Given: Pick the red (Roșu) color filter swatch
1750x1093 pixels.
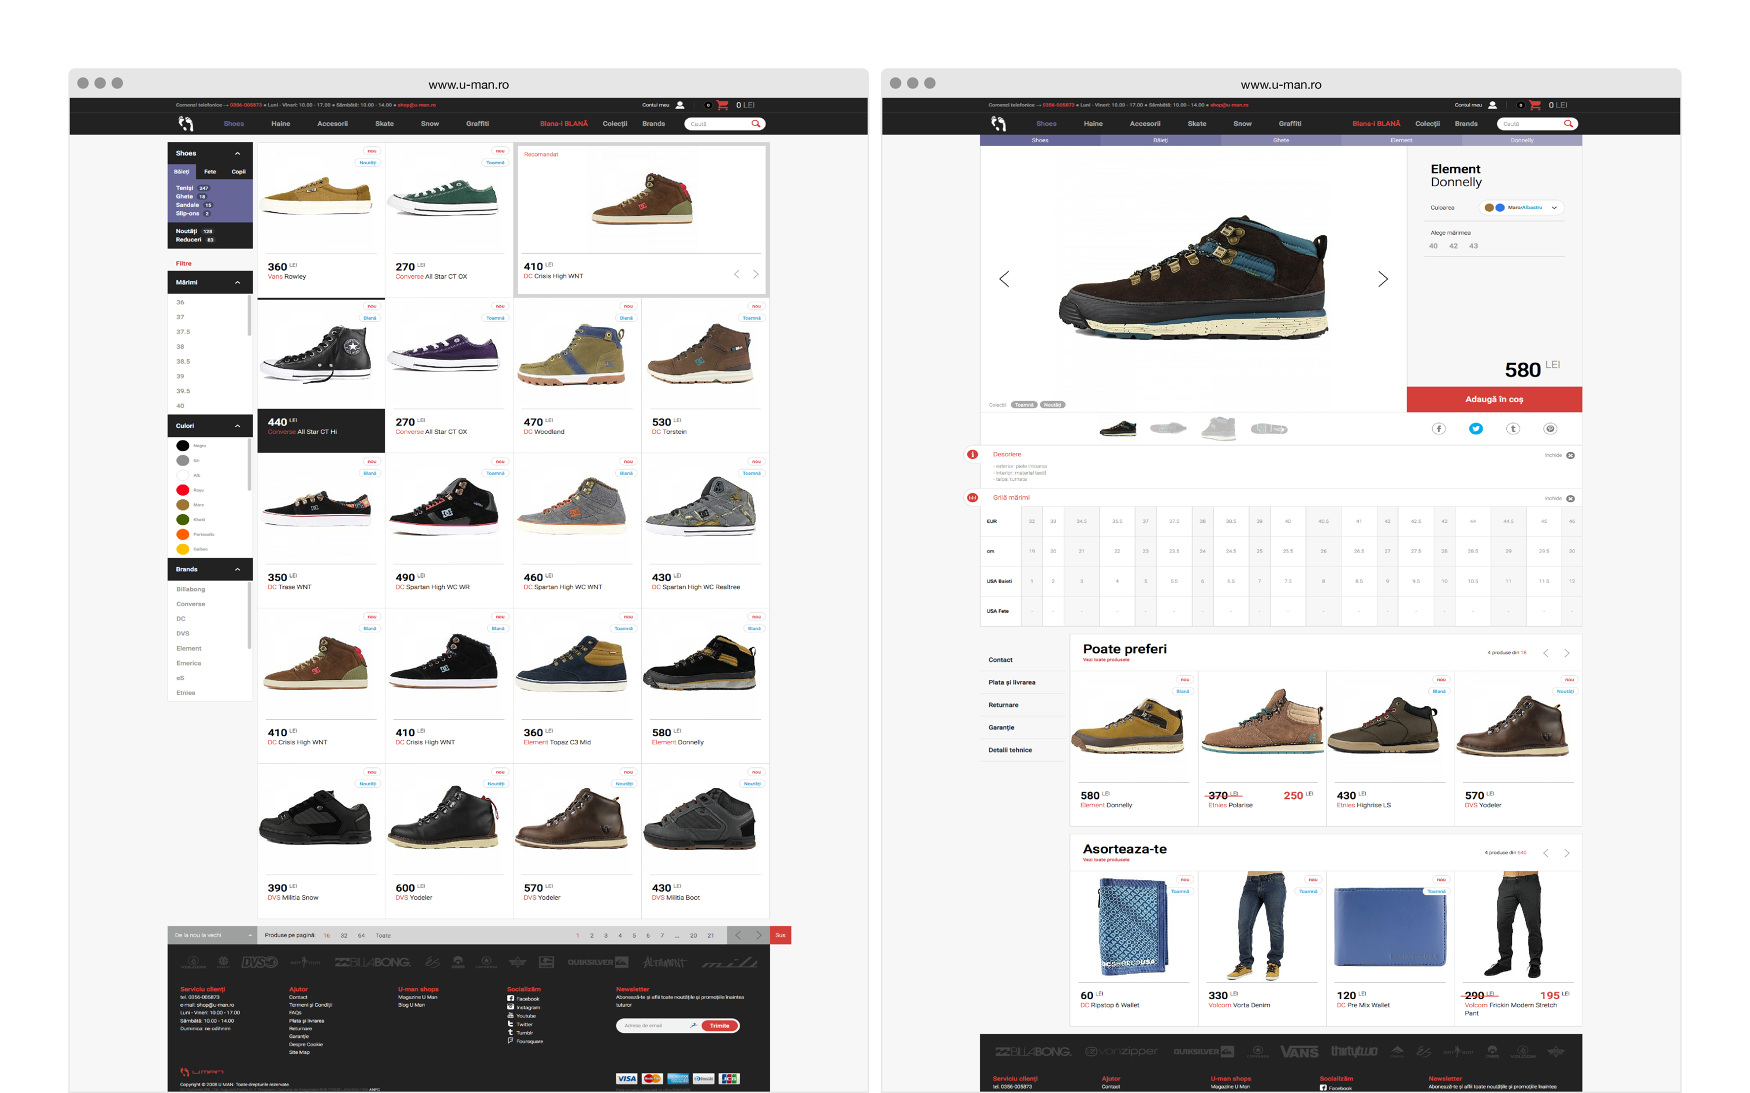Looking at the screenshot, I should click(x=183, y=490).
